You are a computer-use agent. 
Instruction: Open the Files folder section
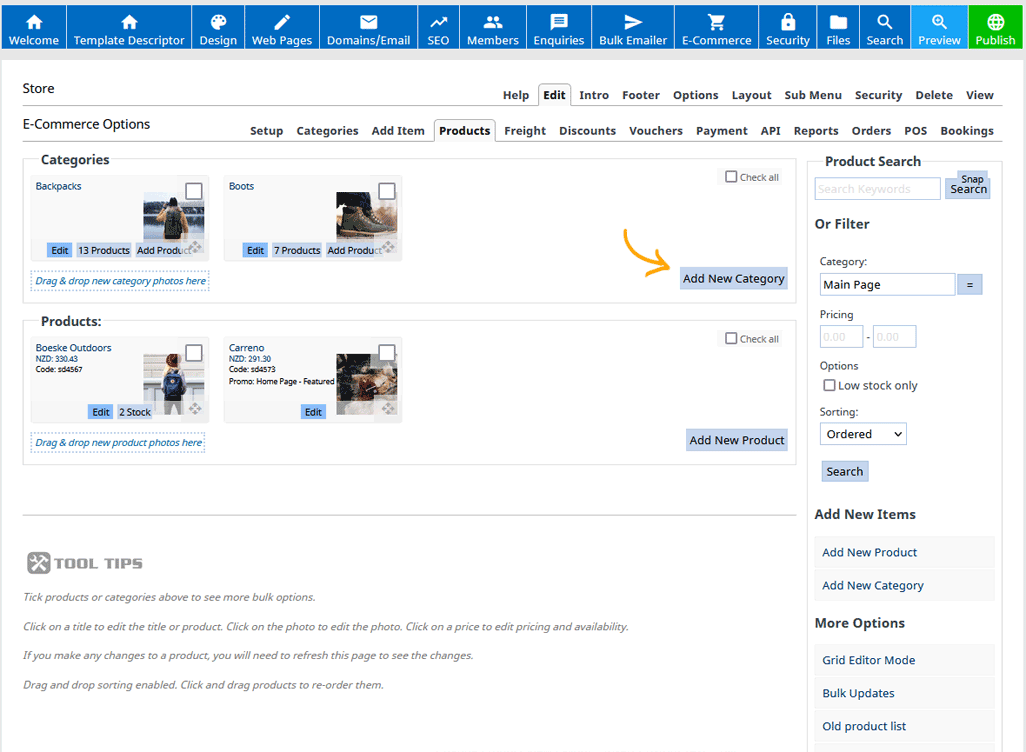pyautogui.click(x=838, y=27)
